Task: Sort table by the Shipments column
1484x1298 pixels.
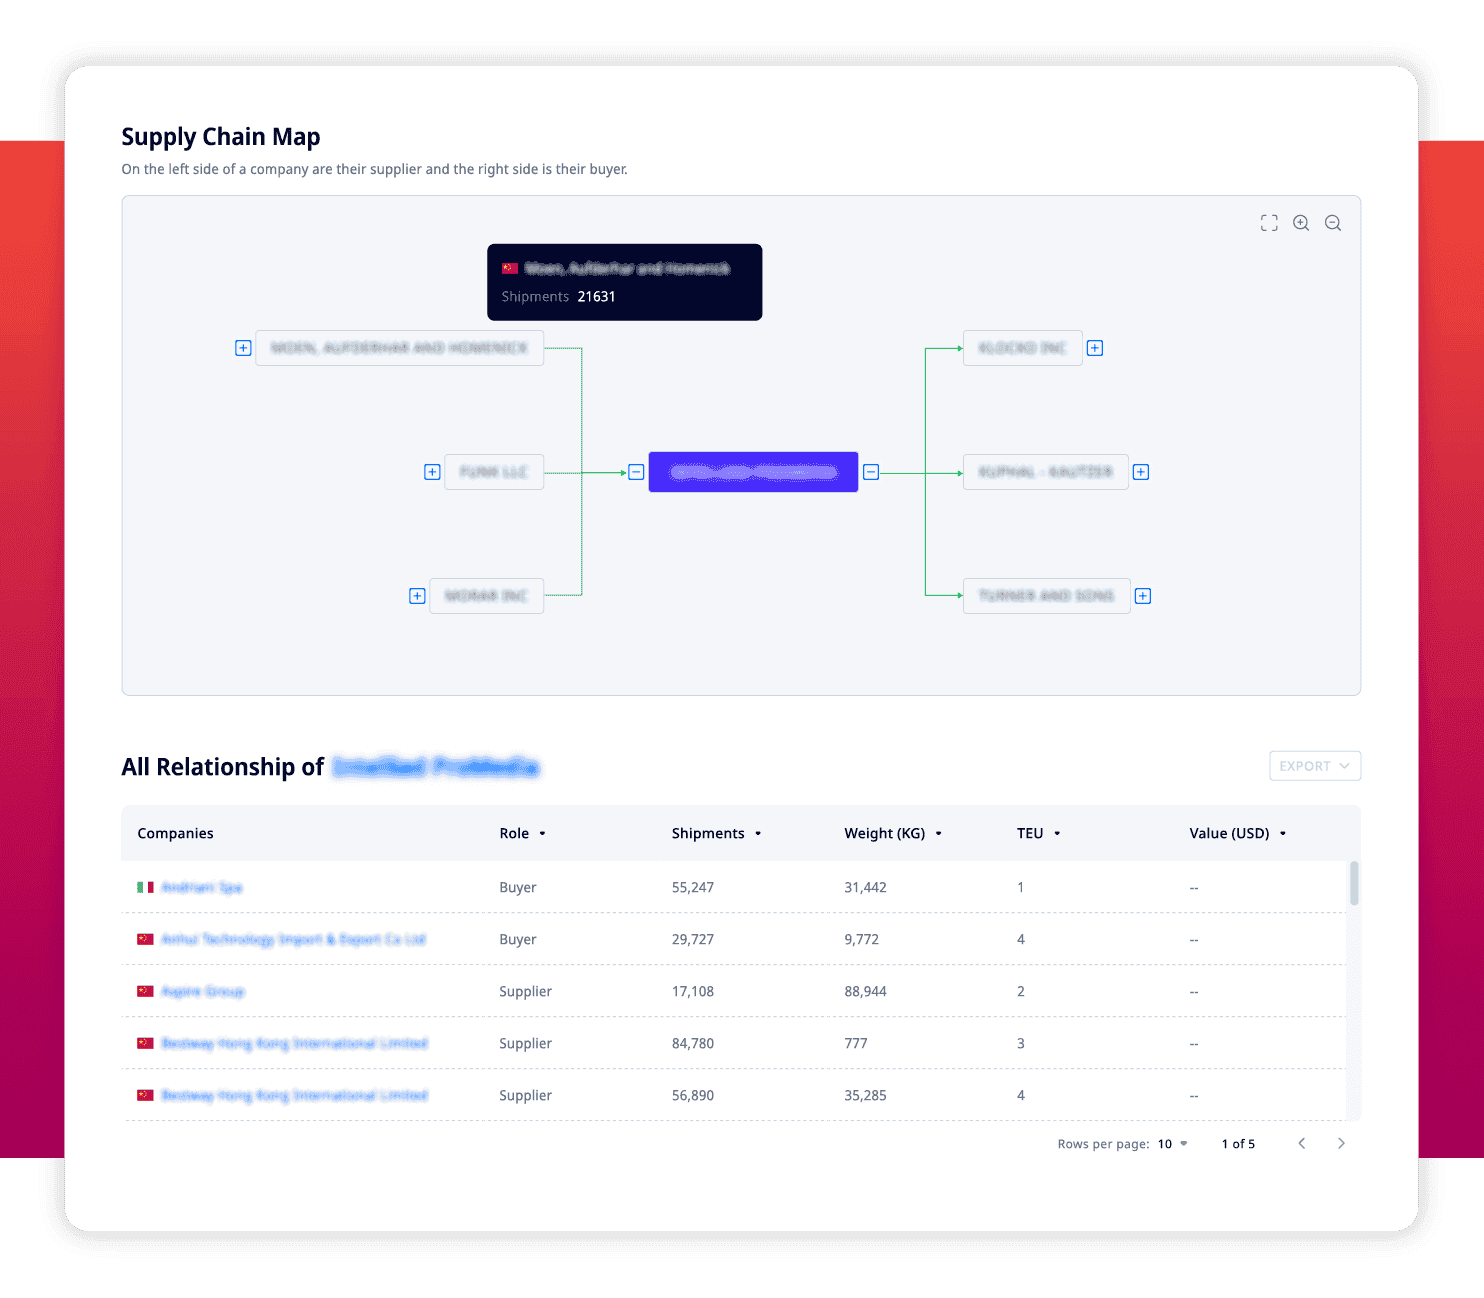Action: [716, 833]
